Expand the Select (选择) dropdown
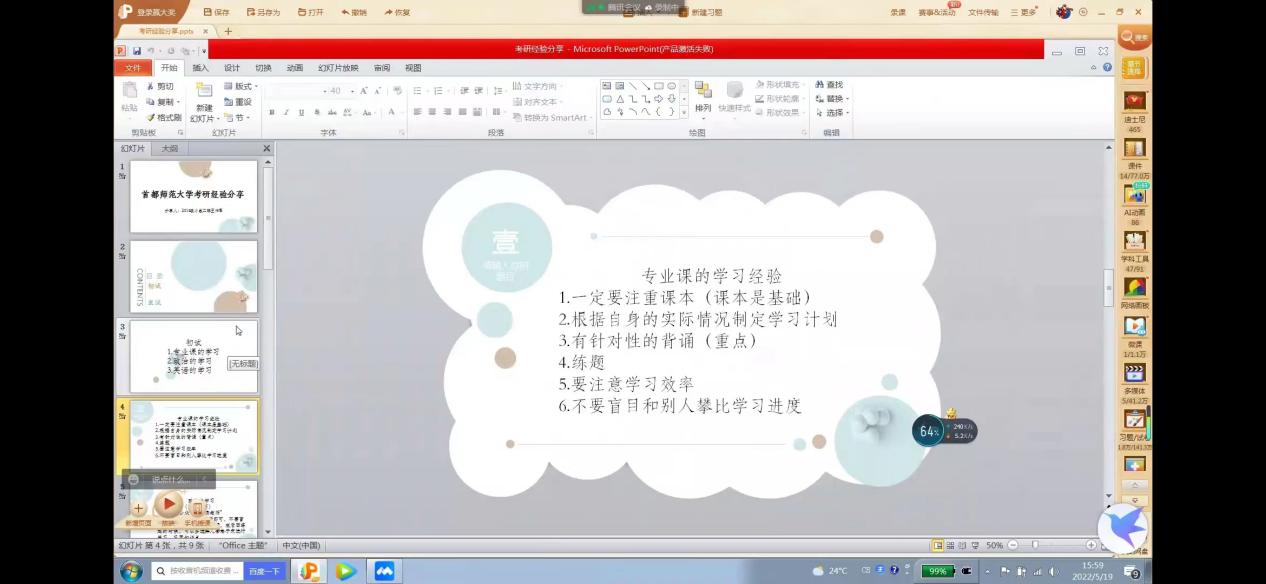The width and height of the screenshot is (1266, 584). pos(834,113)
